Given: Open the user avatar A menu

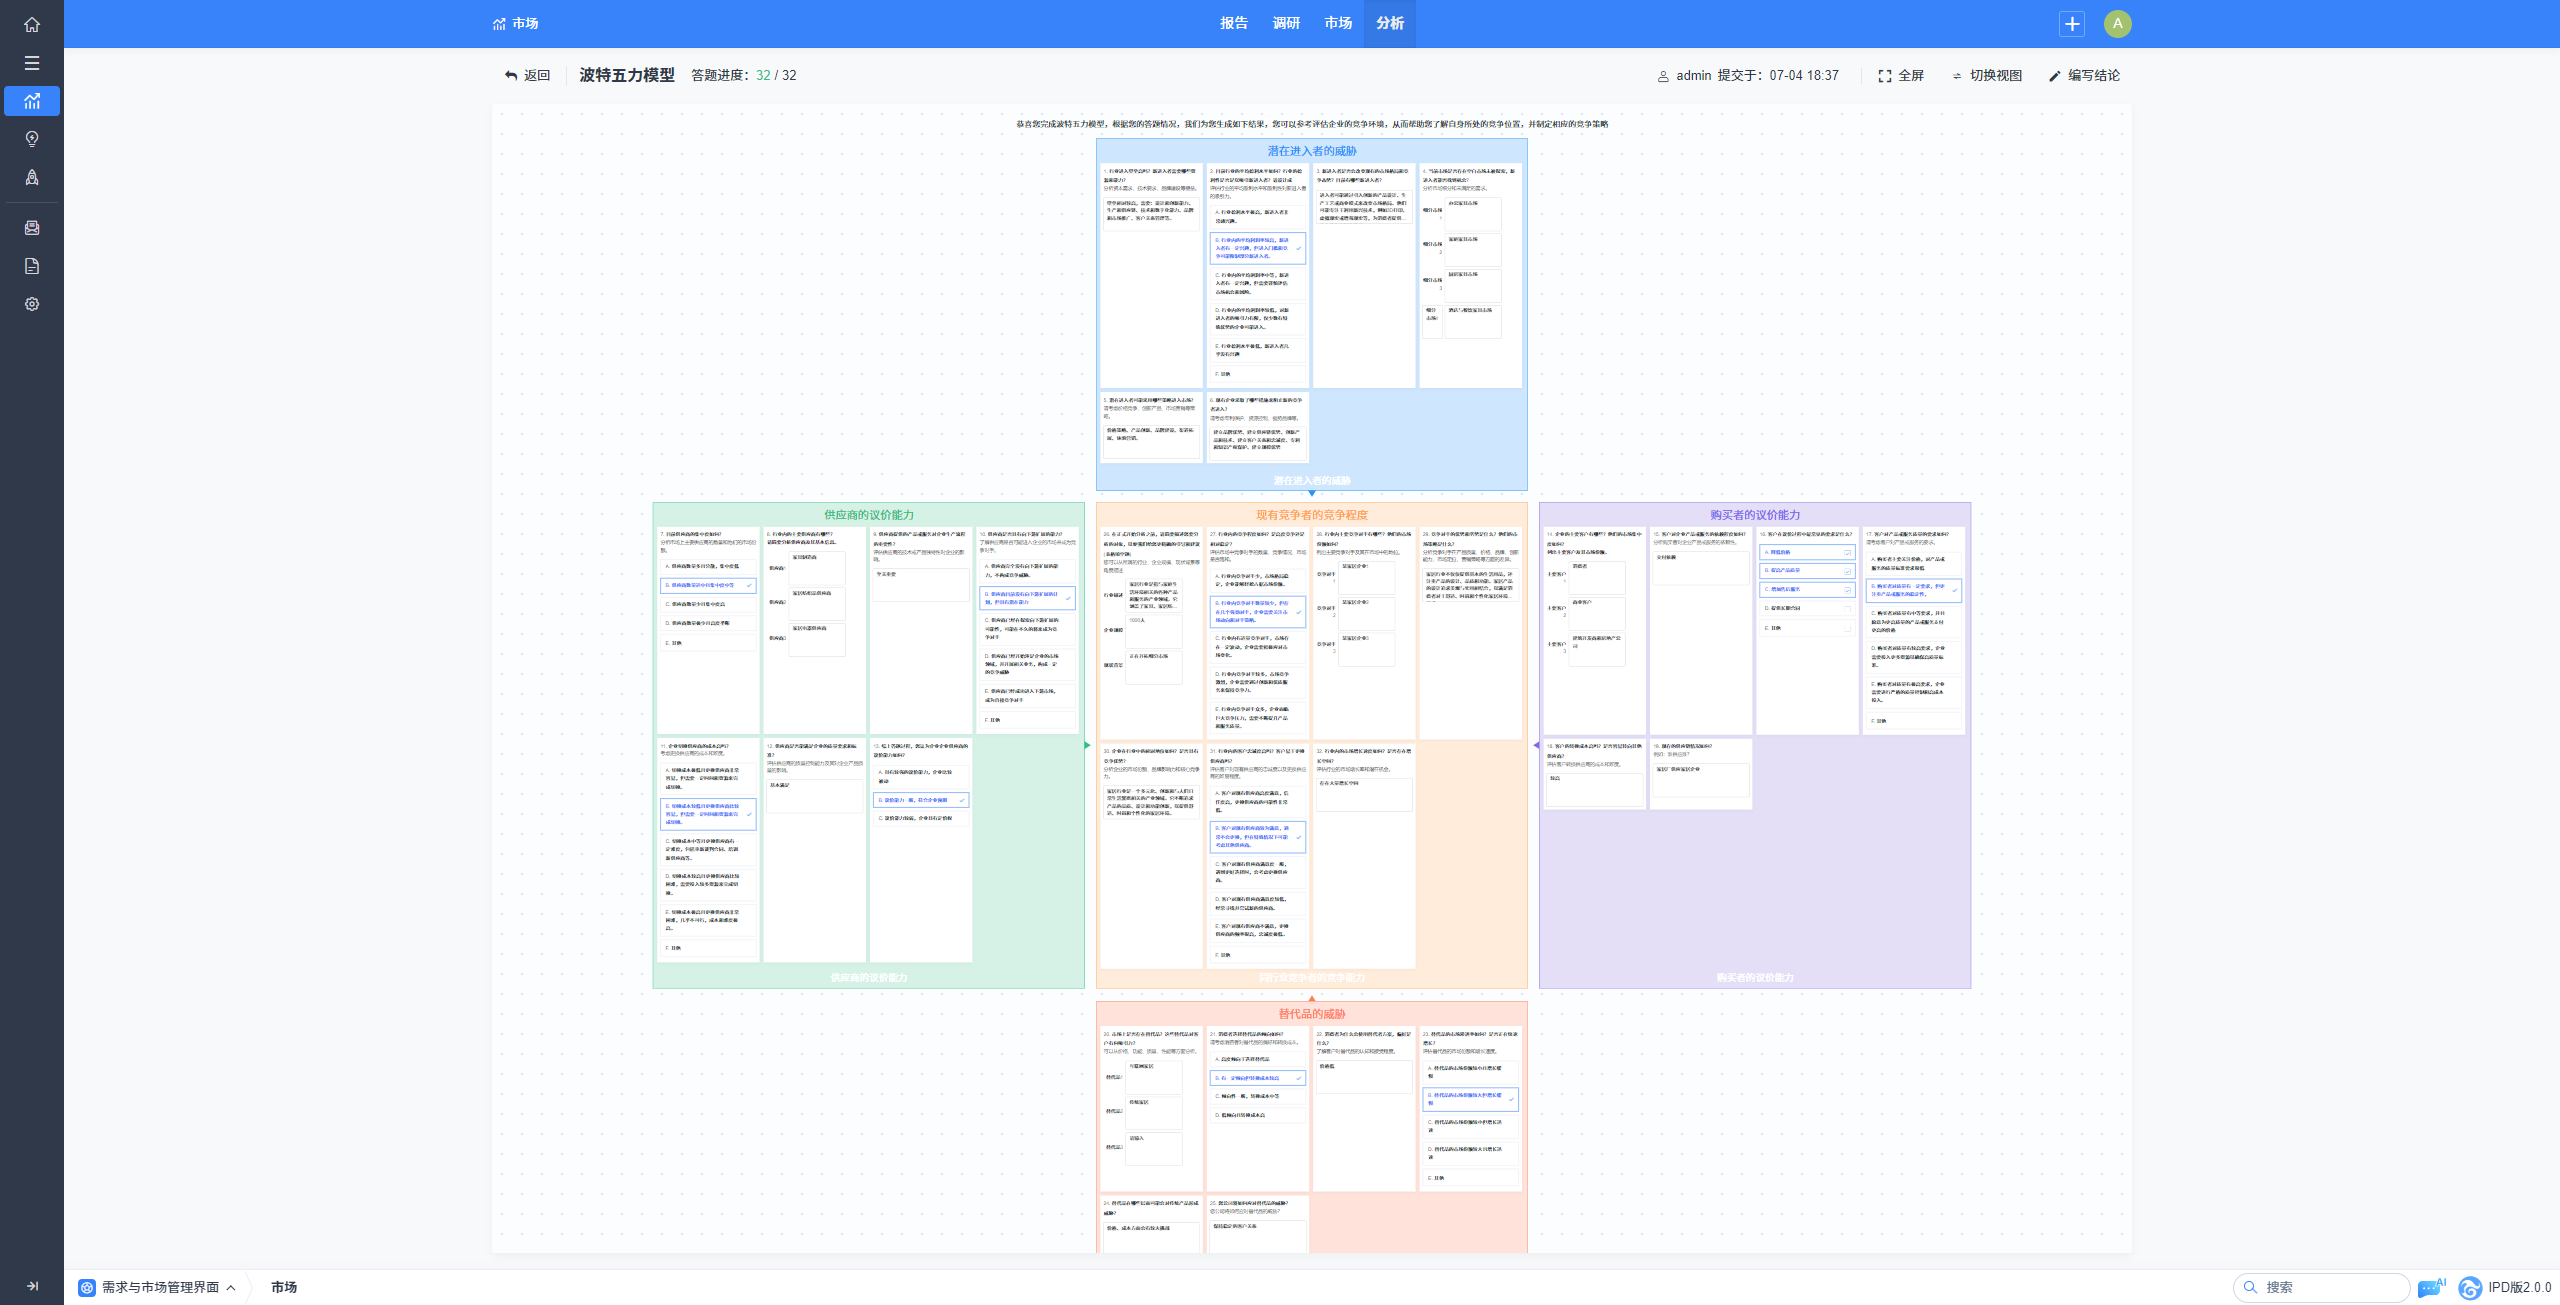Looking at the screenshot, I should (x=2117, y=24).
